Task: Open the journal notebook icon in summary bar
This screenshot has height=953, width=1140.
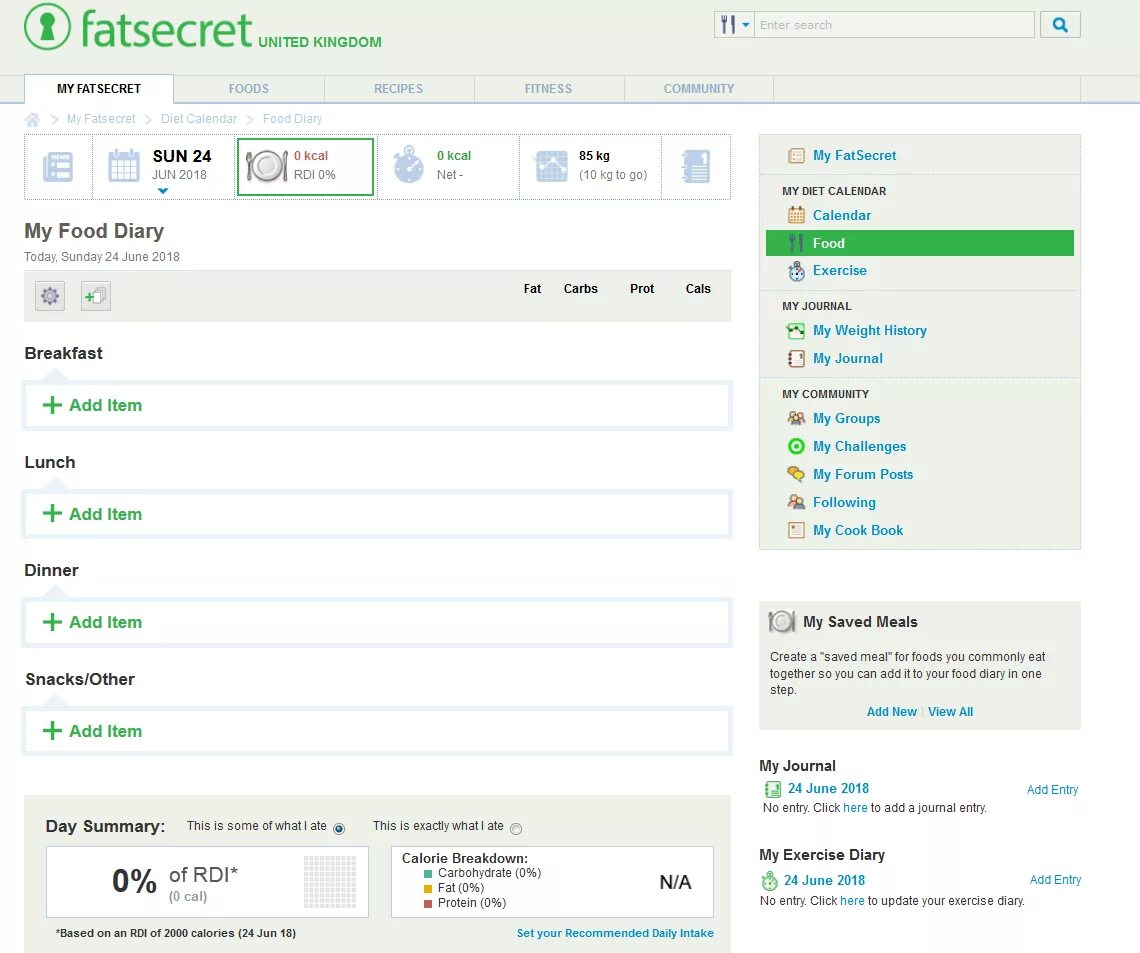Action: [x=696, y=166]
